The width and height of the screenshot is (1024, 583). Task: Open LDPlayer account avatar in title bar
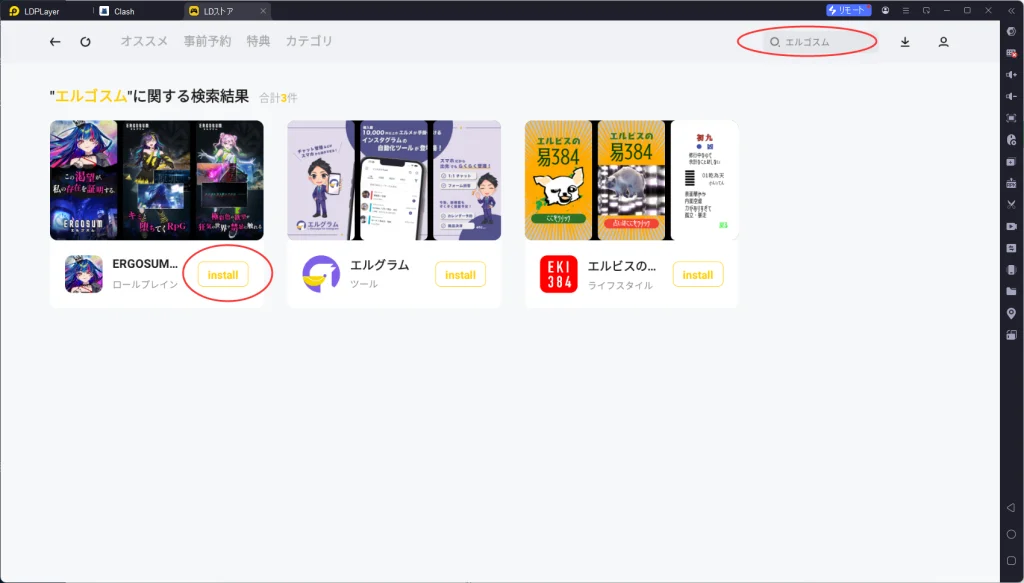[886, 10]
